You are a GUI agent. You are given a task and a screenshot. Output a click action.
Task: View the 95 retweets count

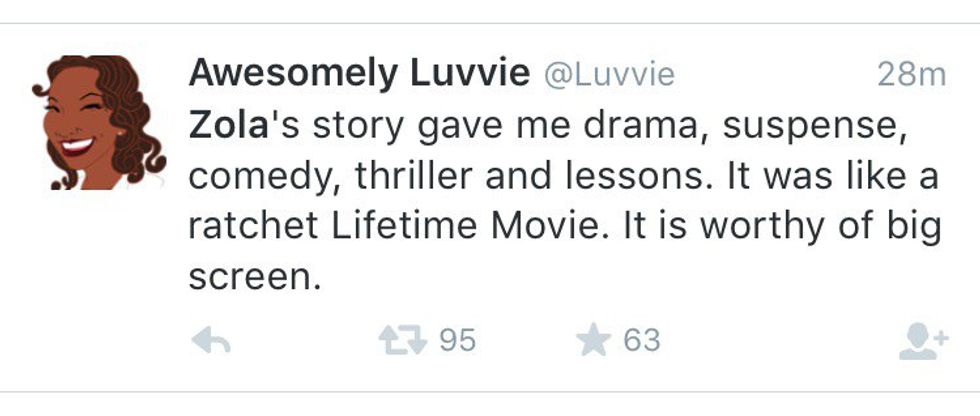point(458,341)
